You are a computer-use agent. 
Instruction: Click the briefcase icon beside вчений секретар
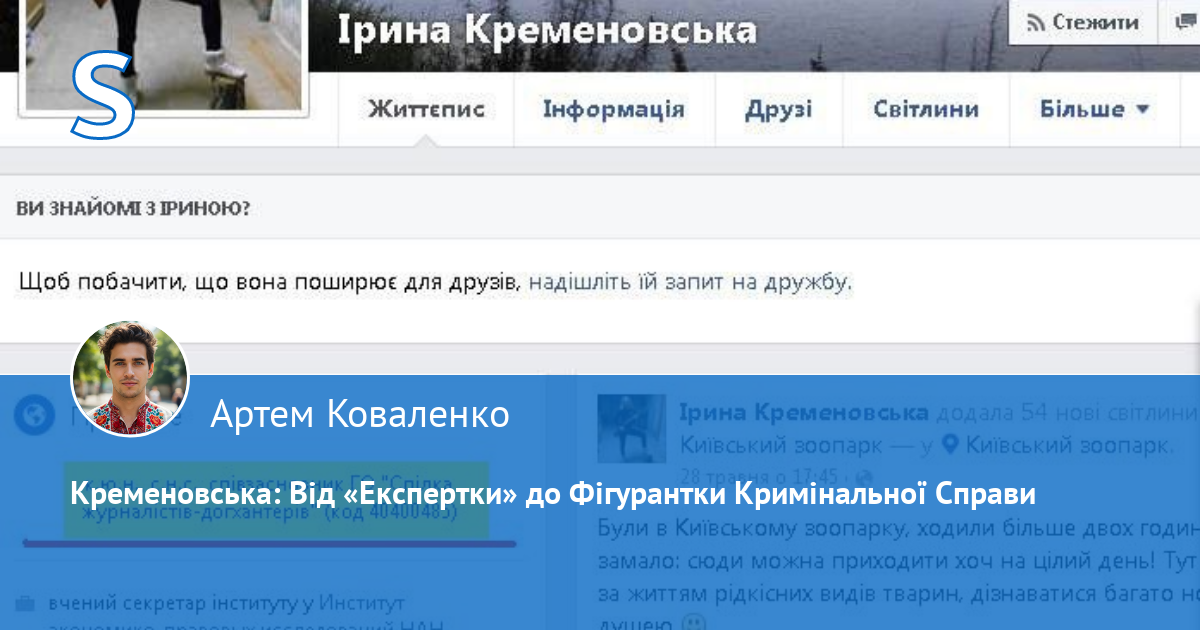26,604
